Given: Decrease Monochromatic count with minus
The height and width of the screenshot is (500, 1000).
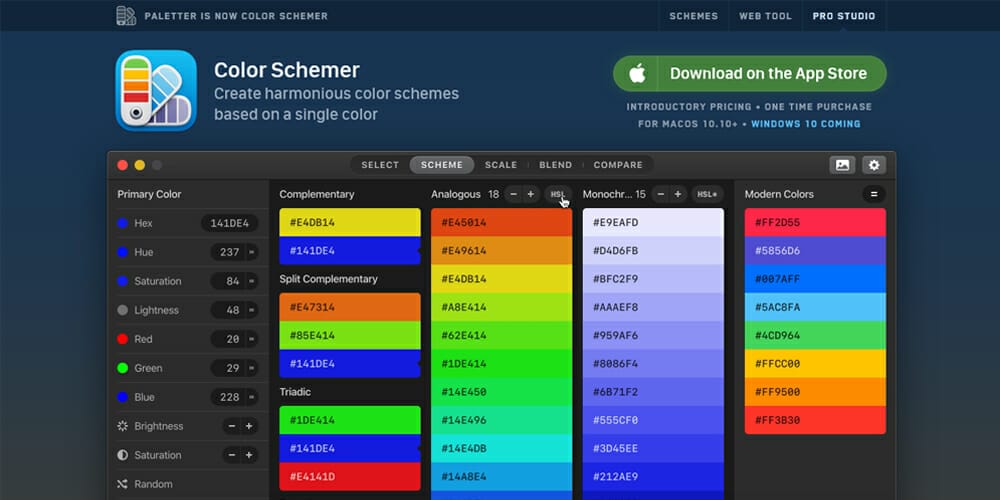Looking at the screenshot, I should click(x=661, y=194).
